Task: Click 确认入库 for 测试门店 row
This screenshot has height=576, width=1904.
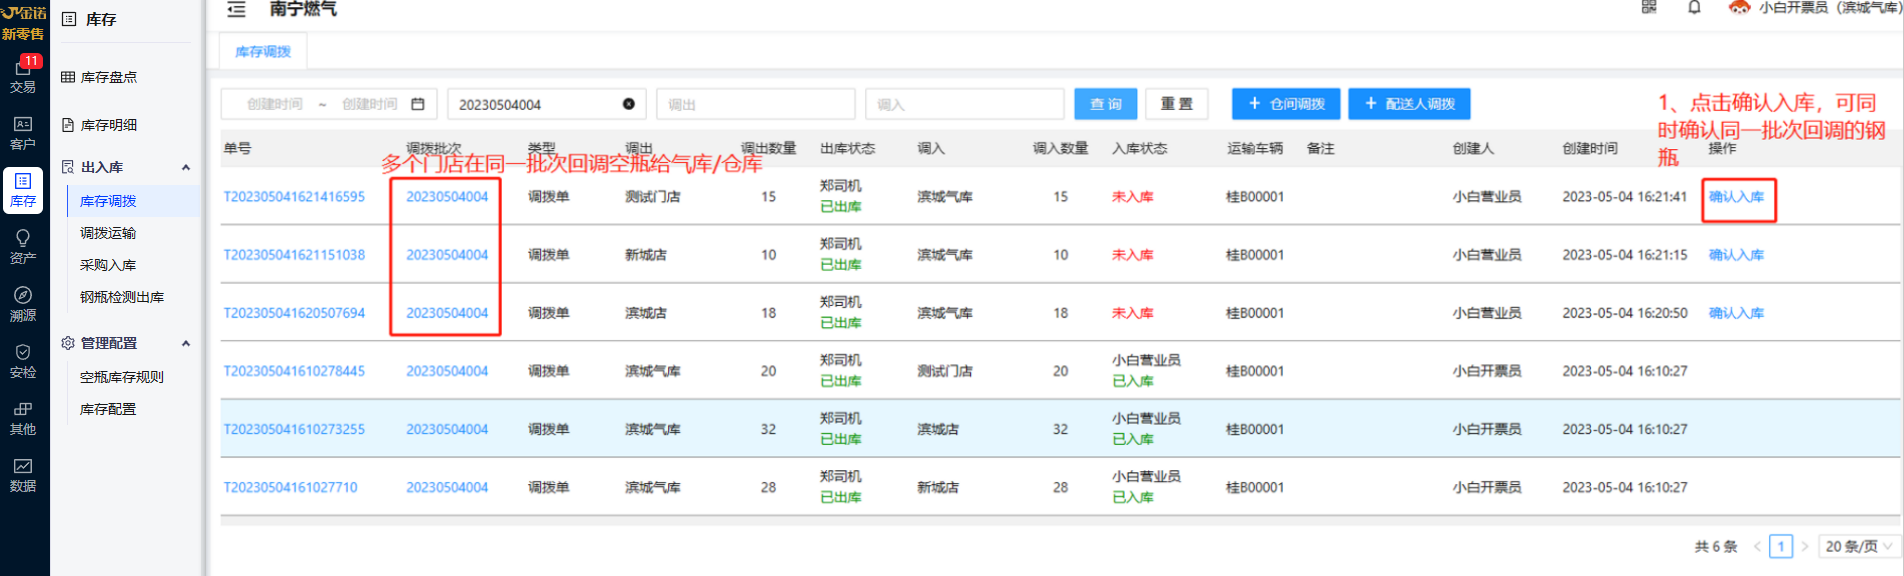Action: point(1736,197)
